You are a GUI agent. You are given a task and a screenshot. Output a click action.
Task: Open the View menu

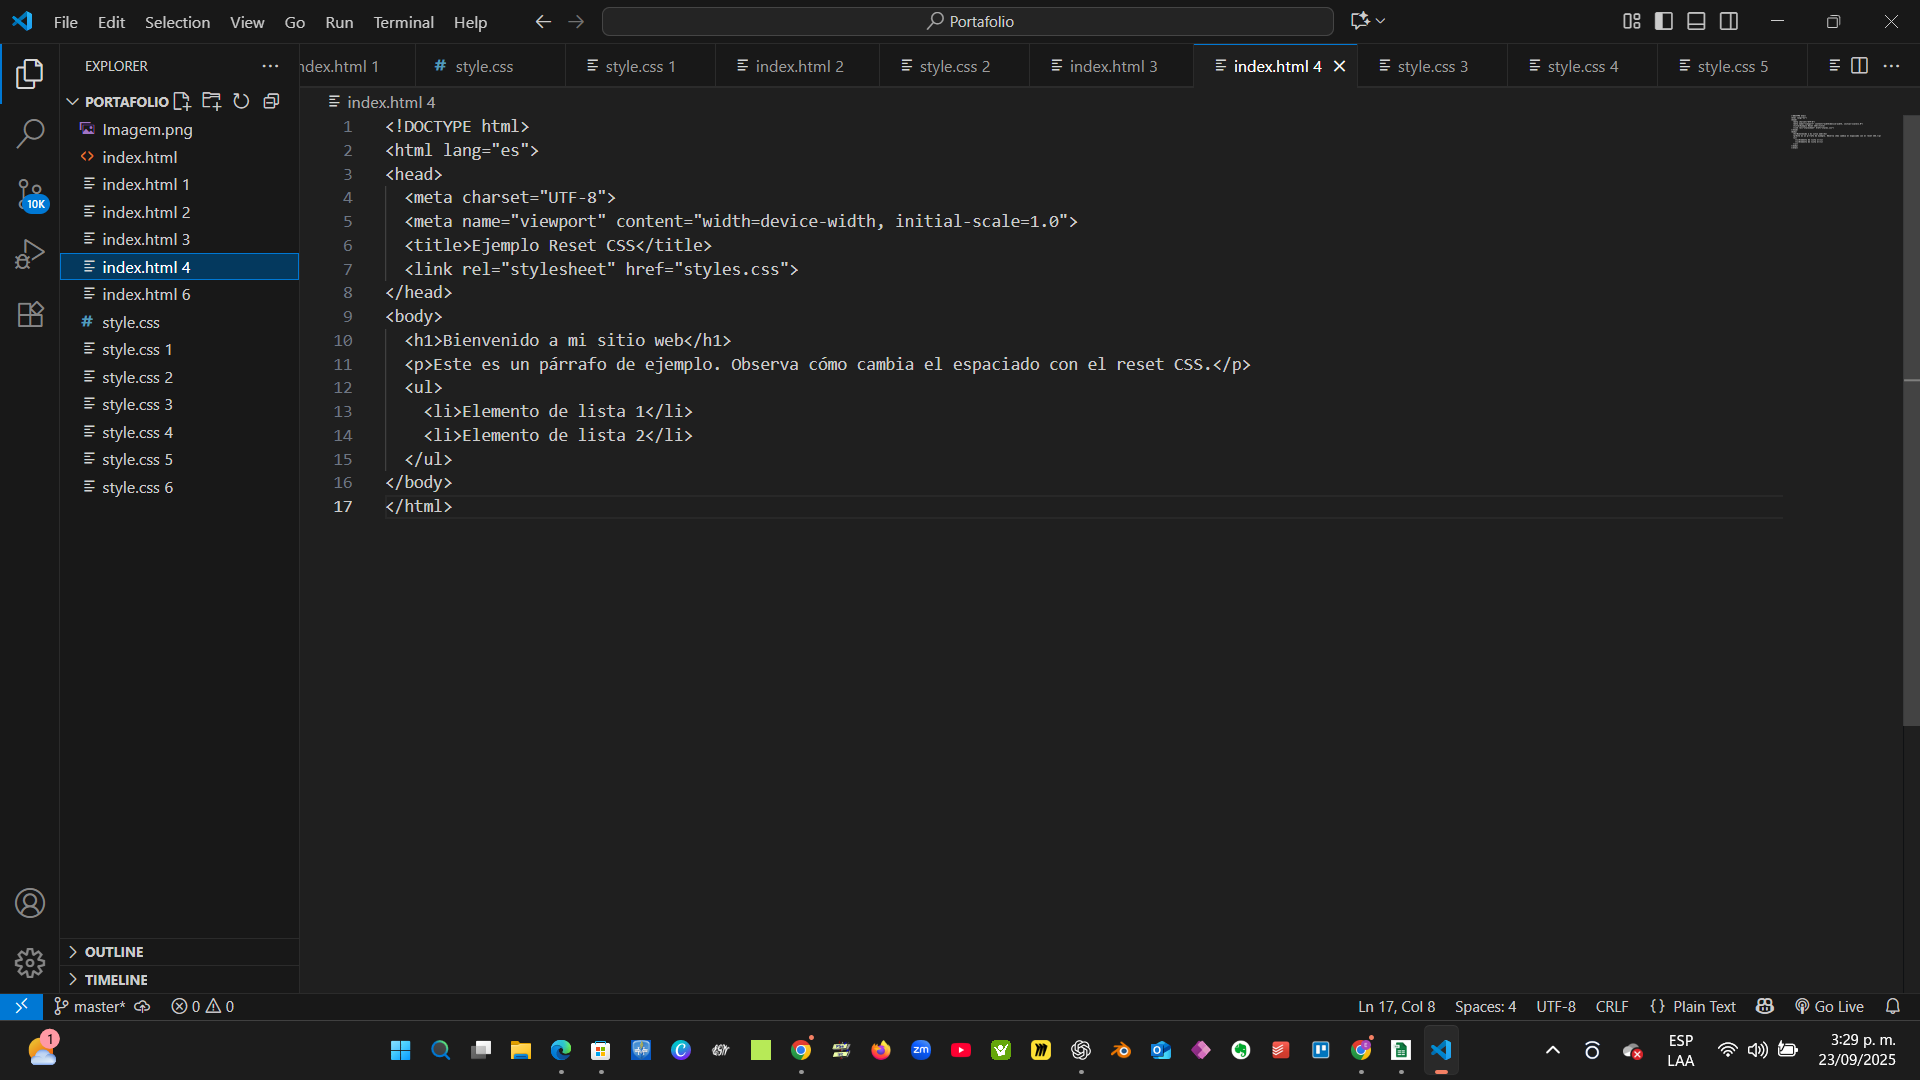point(247,22)
